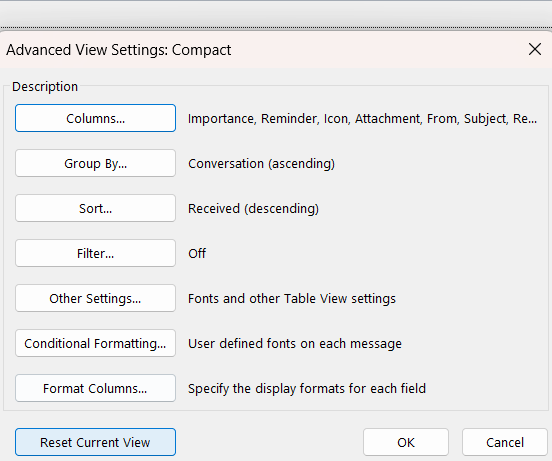Close the dialog with the X icon

coord(535,49)
